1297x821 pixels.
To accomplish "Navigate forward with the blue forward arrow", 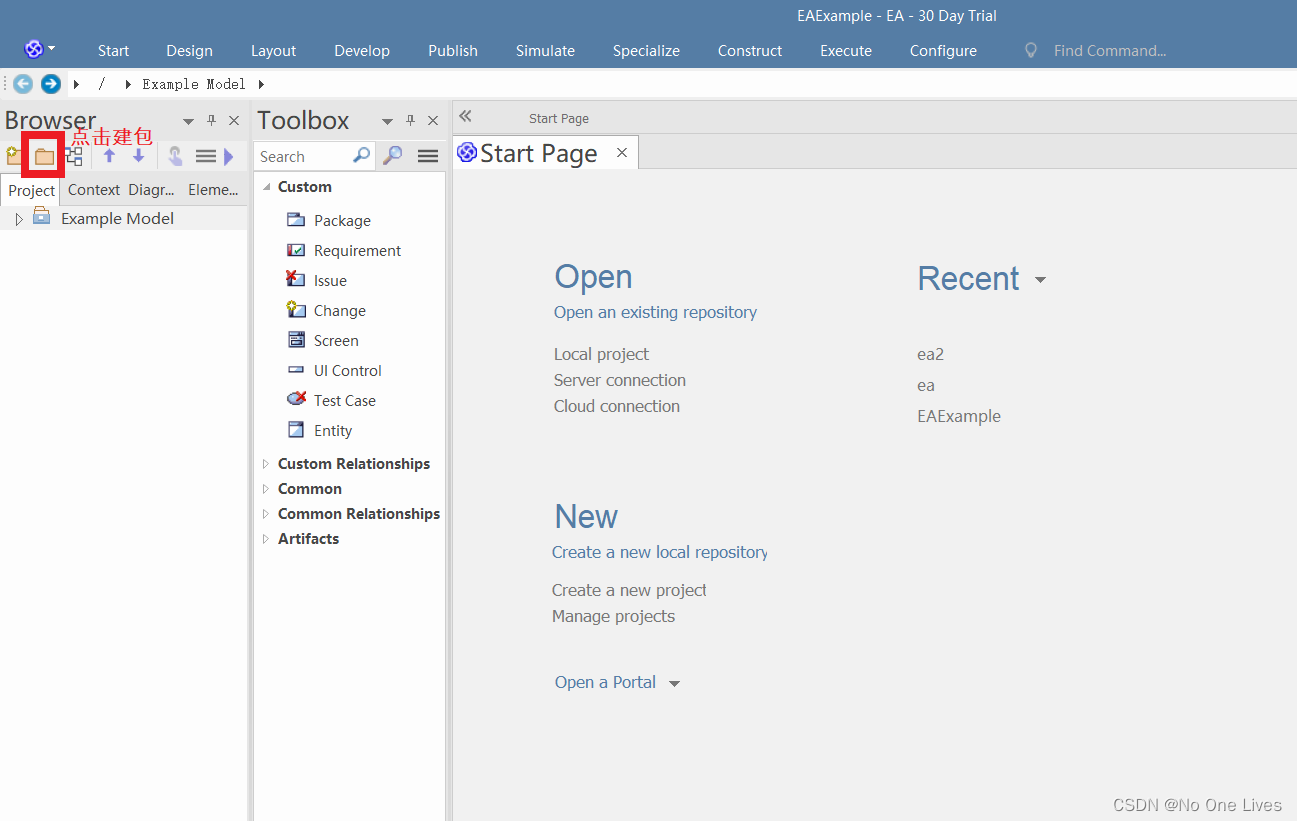I will [x=50, y=84].
